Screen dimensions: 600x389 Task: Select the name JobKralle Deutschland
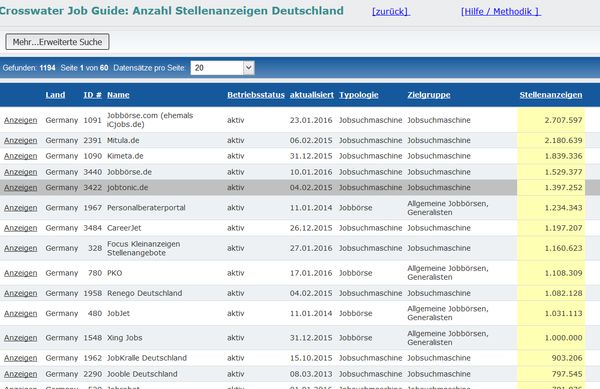tap(147, 358)
